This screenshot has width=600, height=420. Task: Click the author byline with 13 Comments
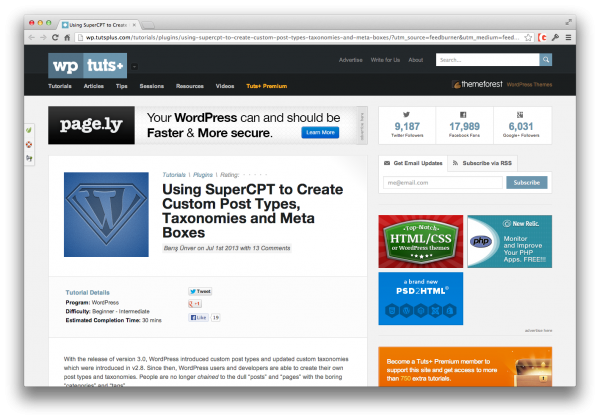pos(227,248)
